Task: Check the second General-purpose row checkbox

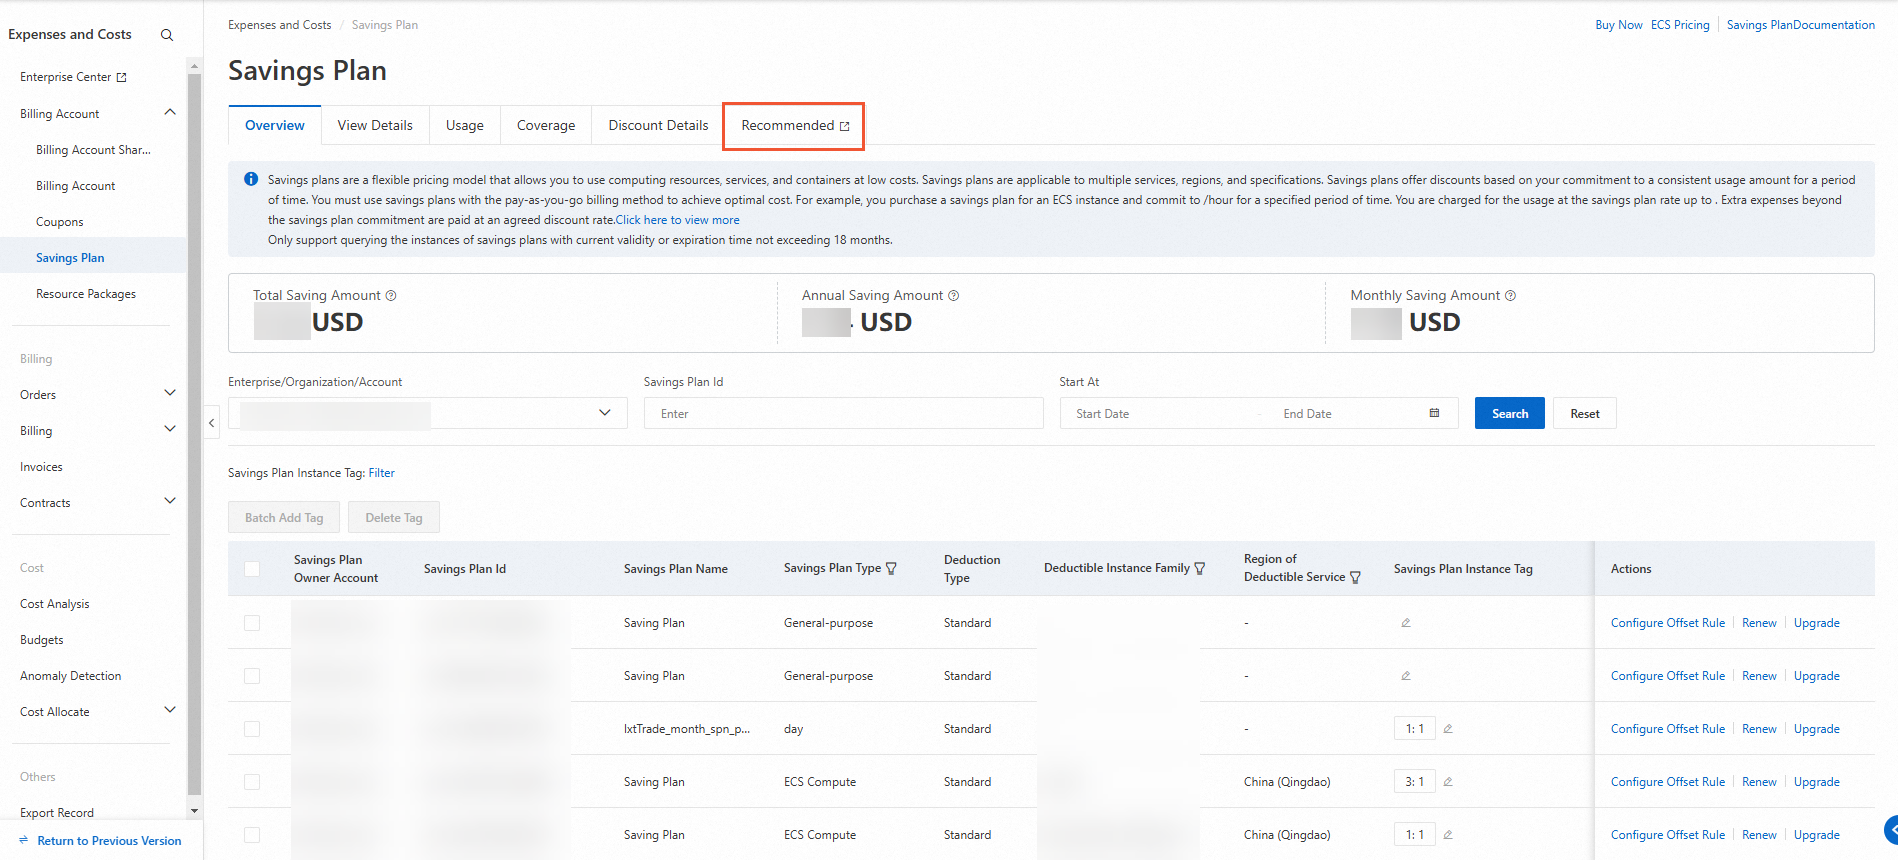Action: click(x=252, y=676)
